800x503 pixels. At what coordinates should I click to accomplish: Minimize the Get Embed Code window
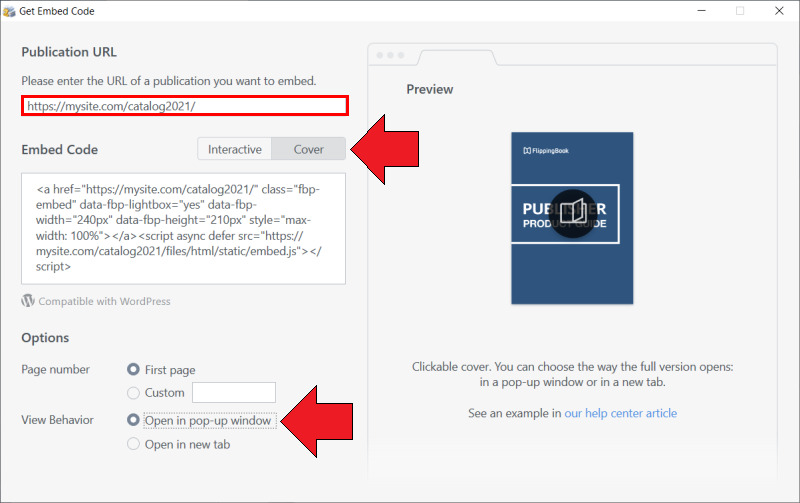[702, 11]
